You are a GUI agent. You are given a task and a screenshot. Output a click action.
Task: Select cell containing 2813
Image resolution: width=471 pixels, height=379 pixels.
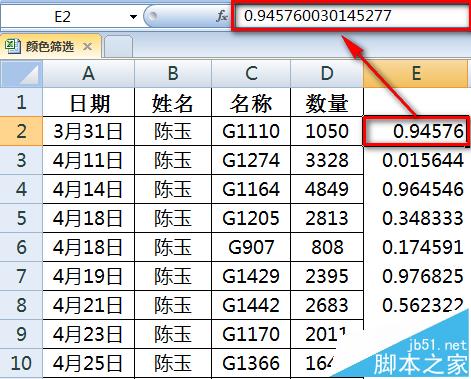[327, 218]
